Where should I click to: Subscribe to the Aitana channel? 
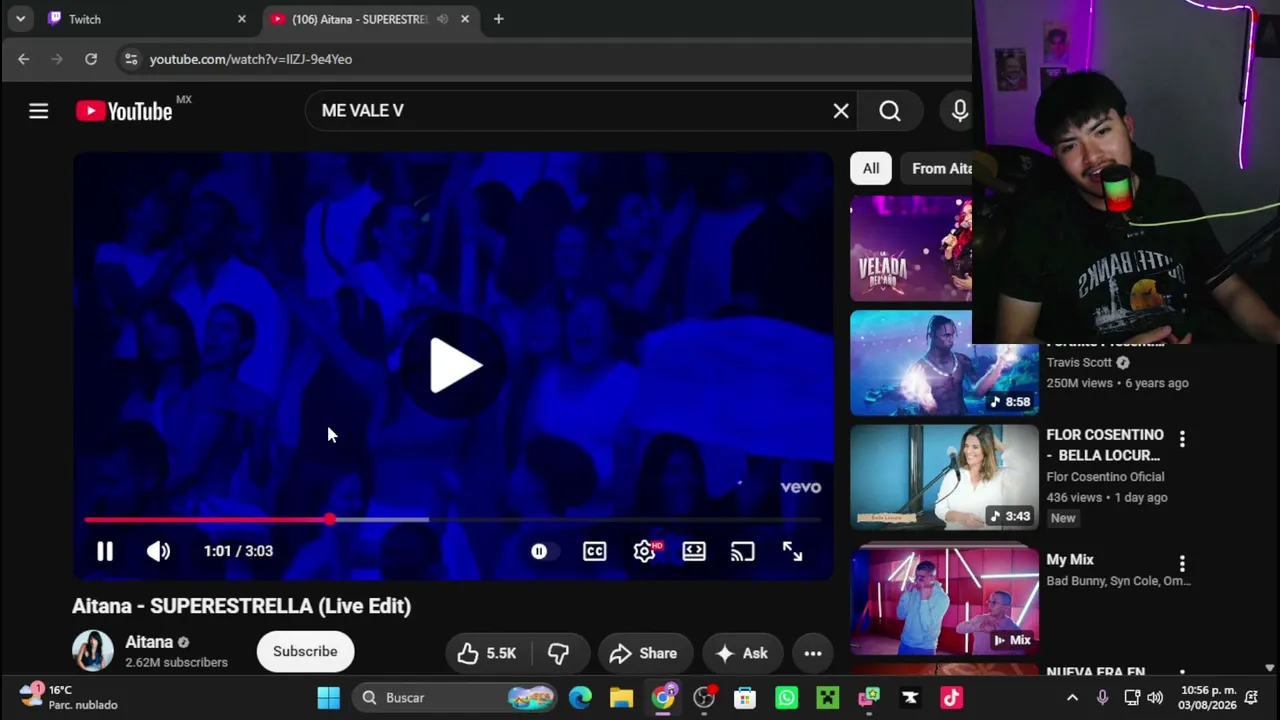[305, 651]
